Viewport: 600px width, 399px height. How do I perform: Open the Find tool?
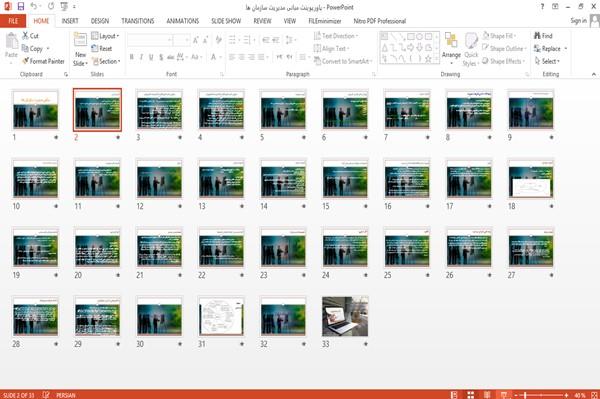pos(543,36)
